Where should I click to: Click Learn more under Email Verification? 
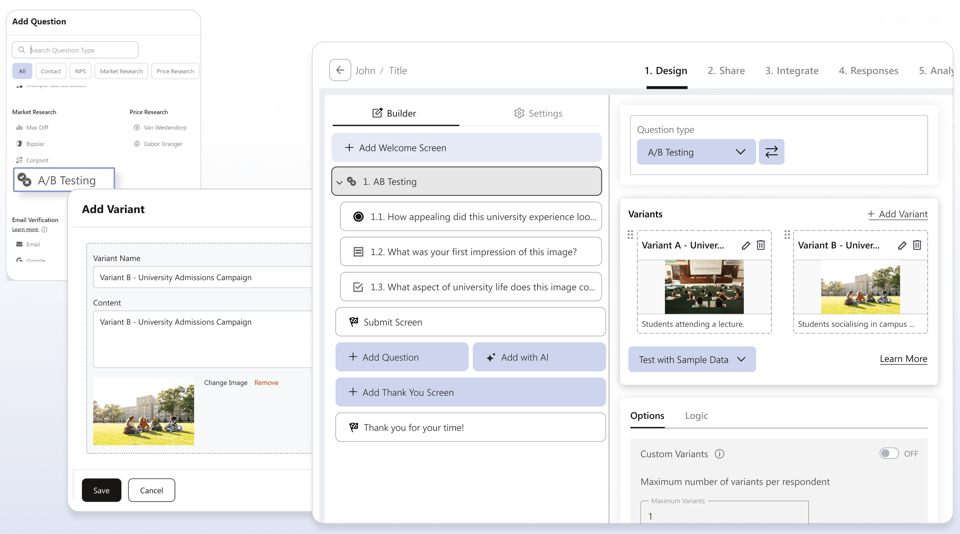[x=25, y=230]
